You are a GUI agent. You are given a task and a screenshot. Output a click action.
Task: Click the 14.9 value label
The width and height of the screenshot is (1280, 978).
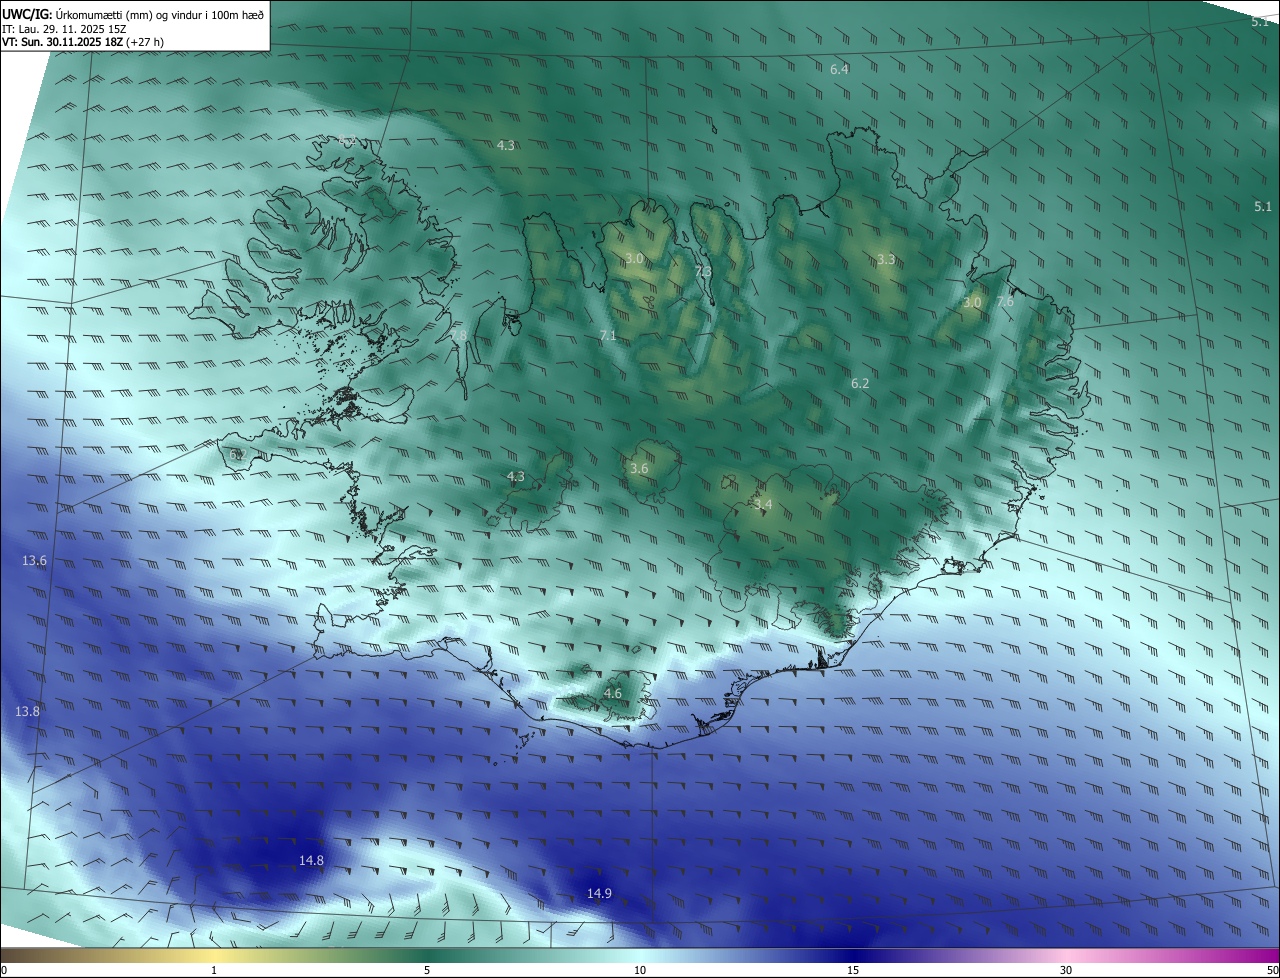tap(599, 893)
